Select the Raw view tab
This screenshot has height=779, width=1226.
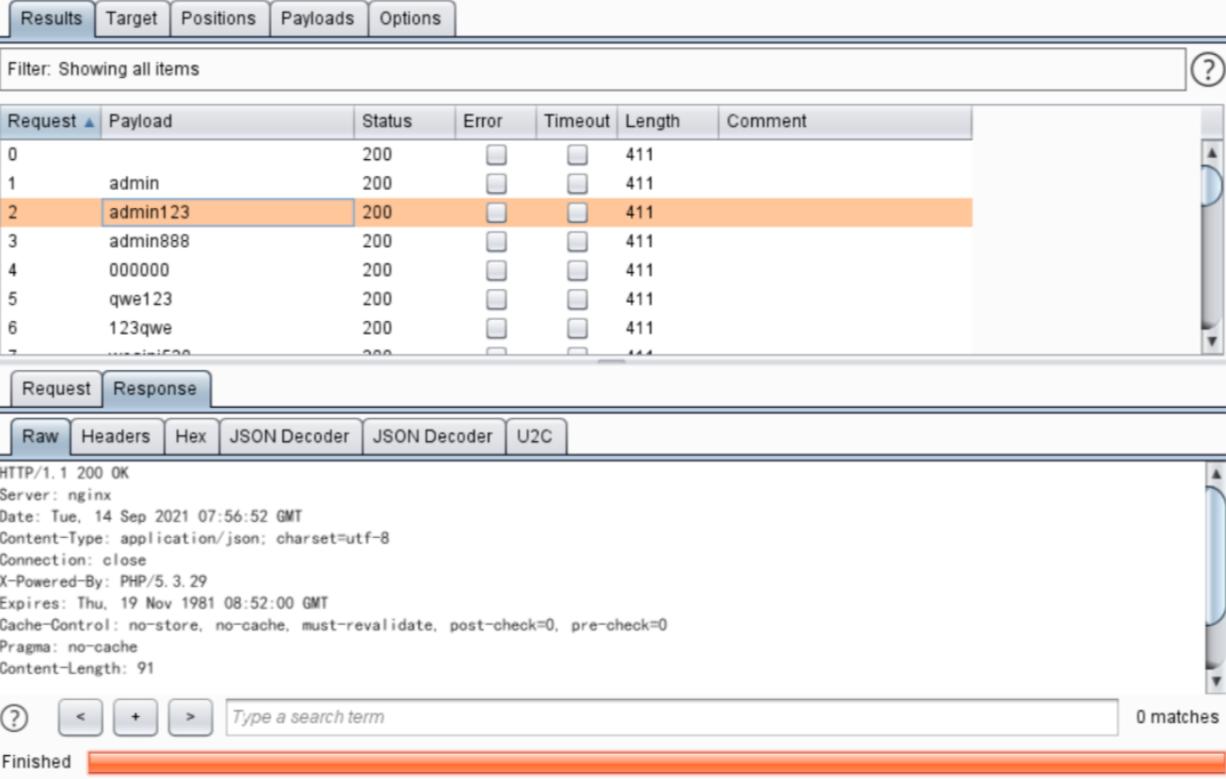pyautogui.click(x=41, y=436)
